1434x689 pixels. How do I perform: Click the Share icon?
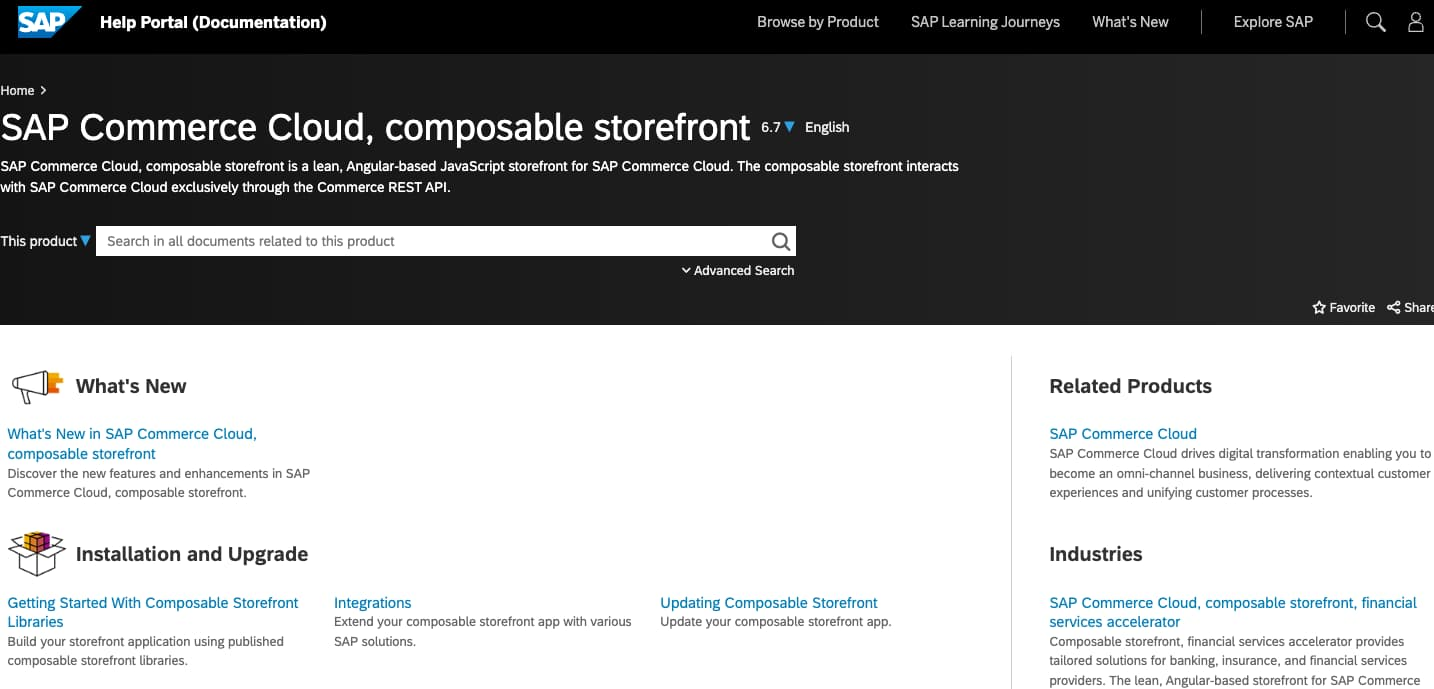tap(1394, 308)
